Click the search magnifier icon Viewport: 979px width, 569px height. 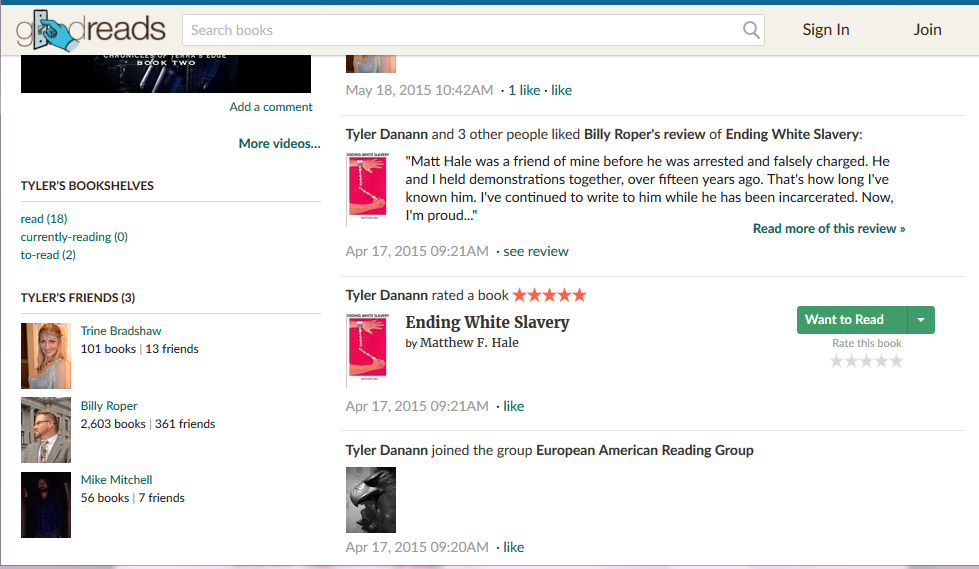[750, 30]
